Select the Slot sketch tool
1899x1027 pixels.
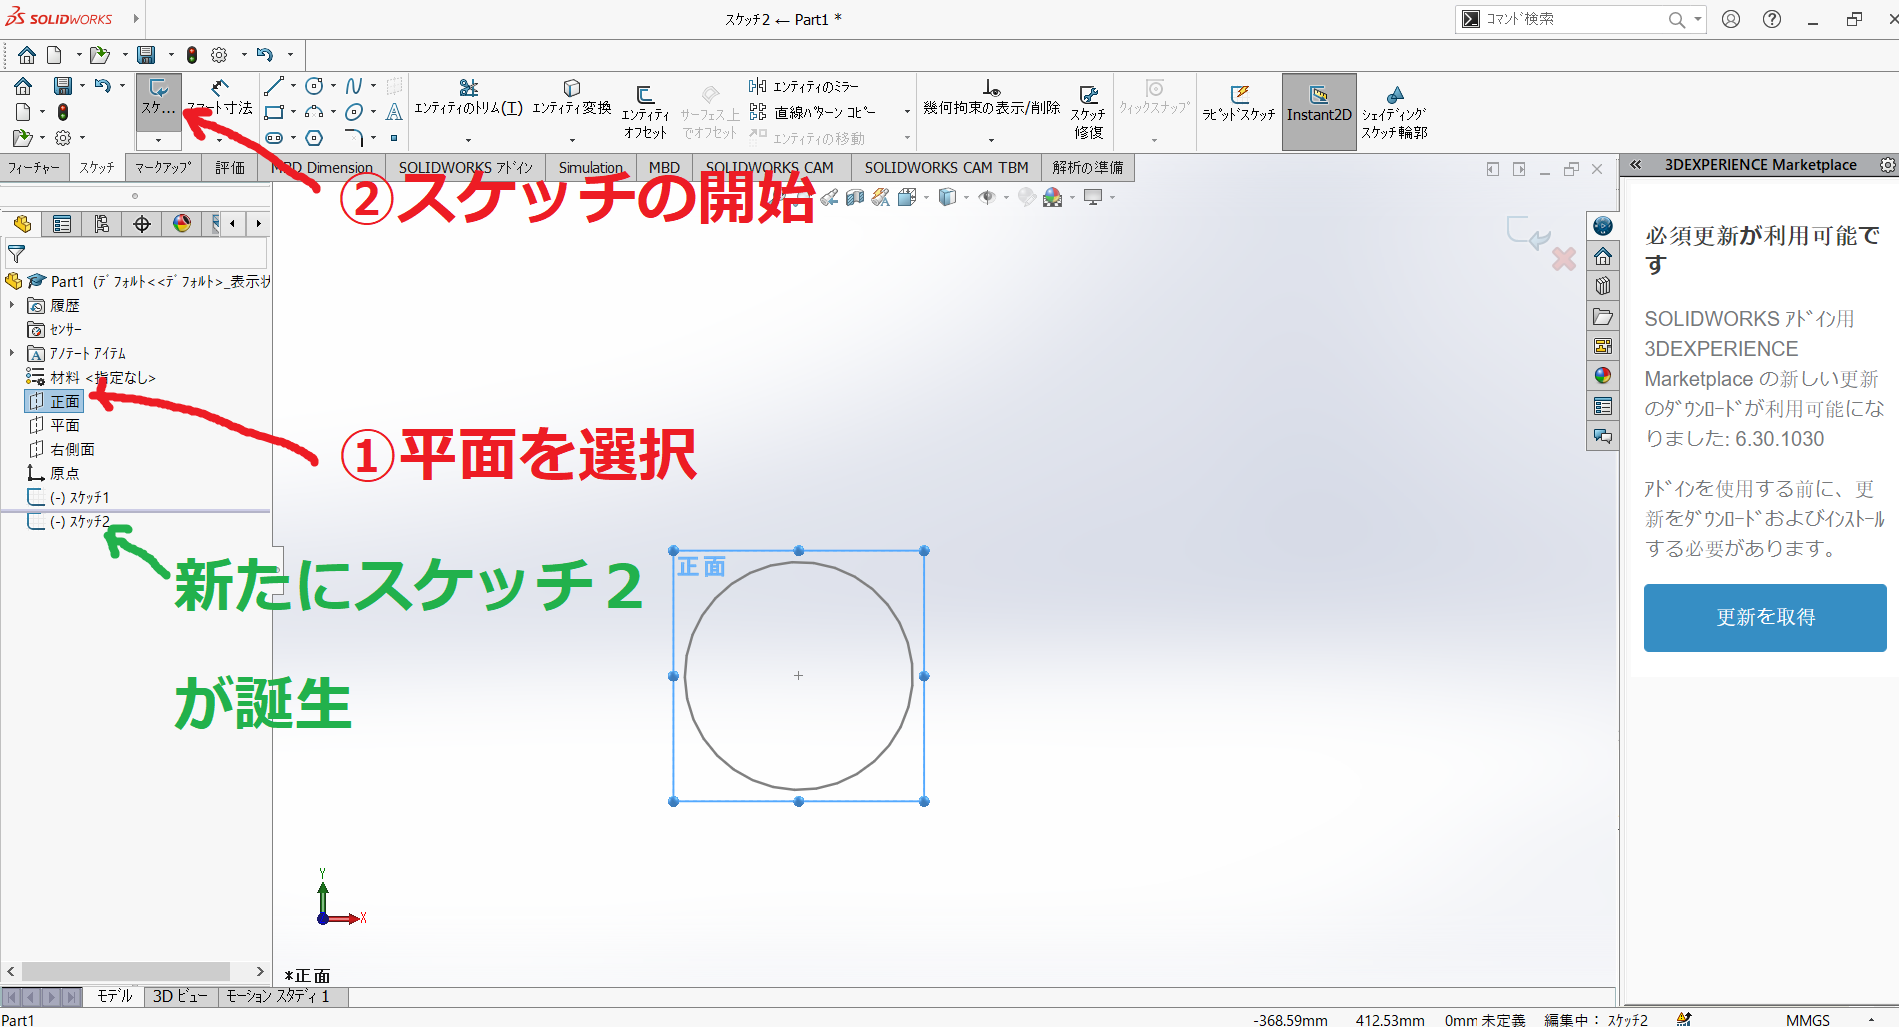274,138
